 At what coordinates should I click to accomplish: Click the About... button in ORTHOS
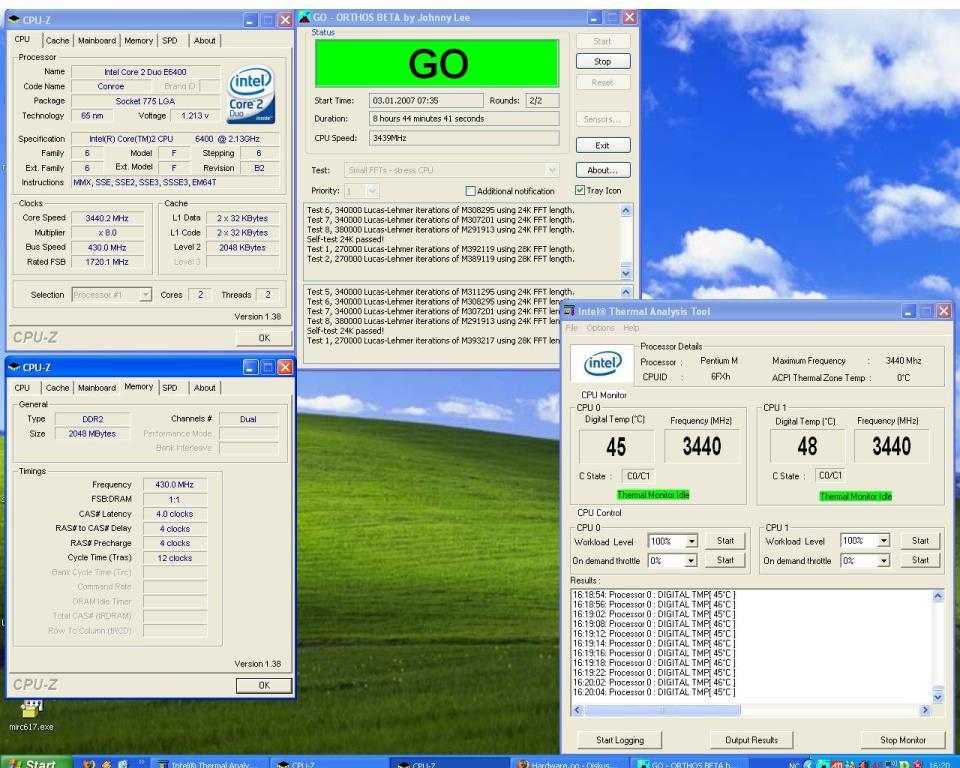tap(602, 170)
